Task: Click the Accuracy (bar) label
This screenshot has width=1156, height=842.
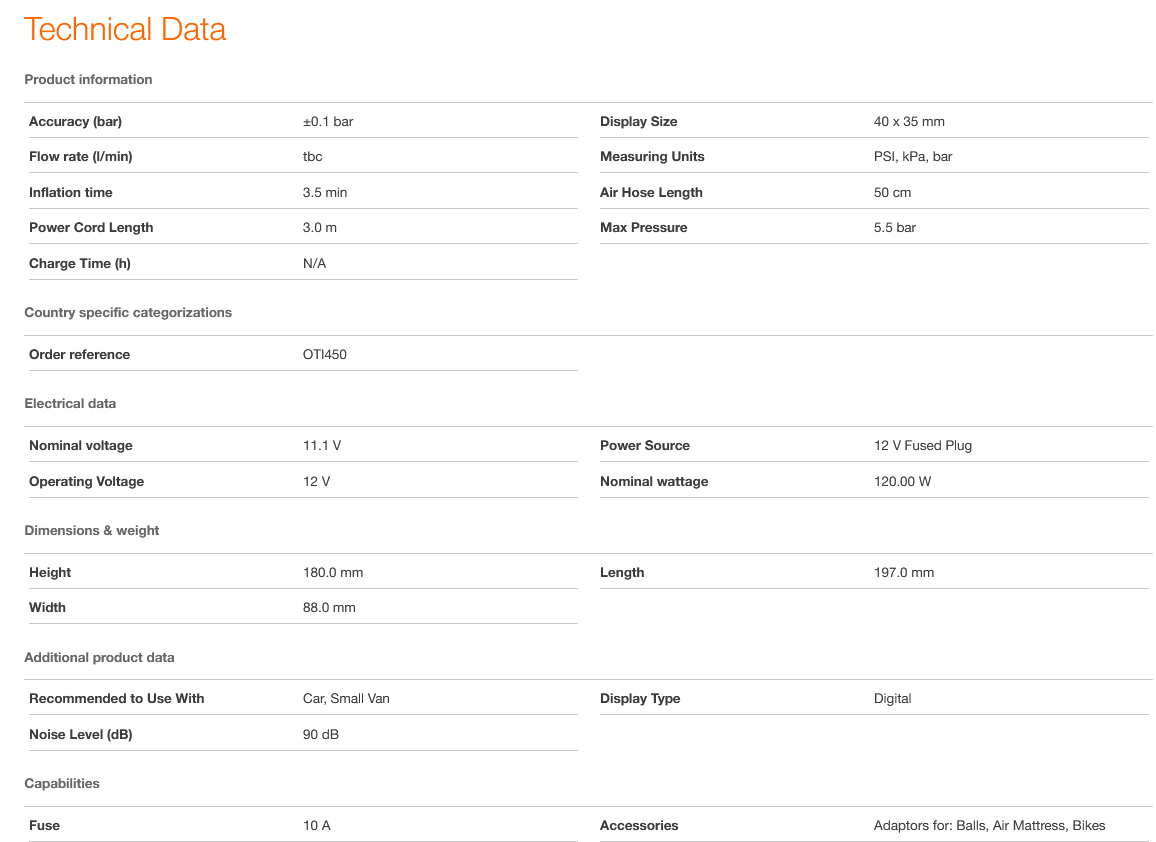Action: click(x=75, y=121)
